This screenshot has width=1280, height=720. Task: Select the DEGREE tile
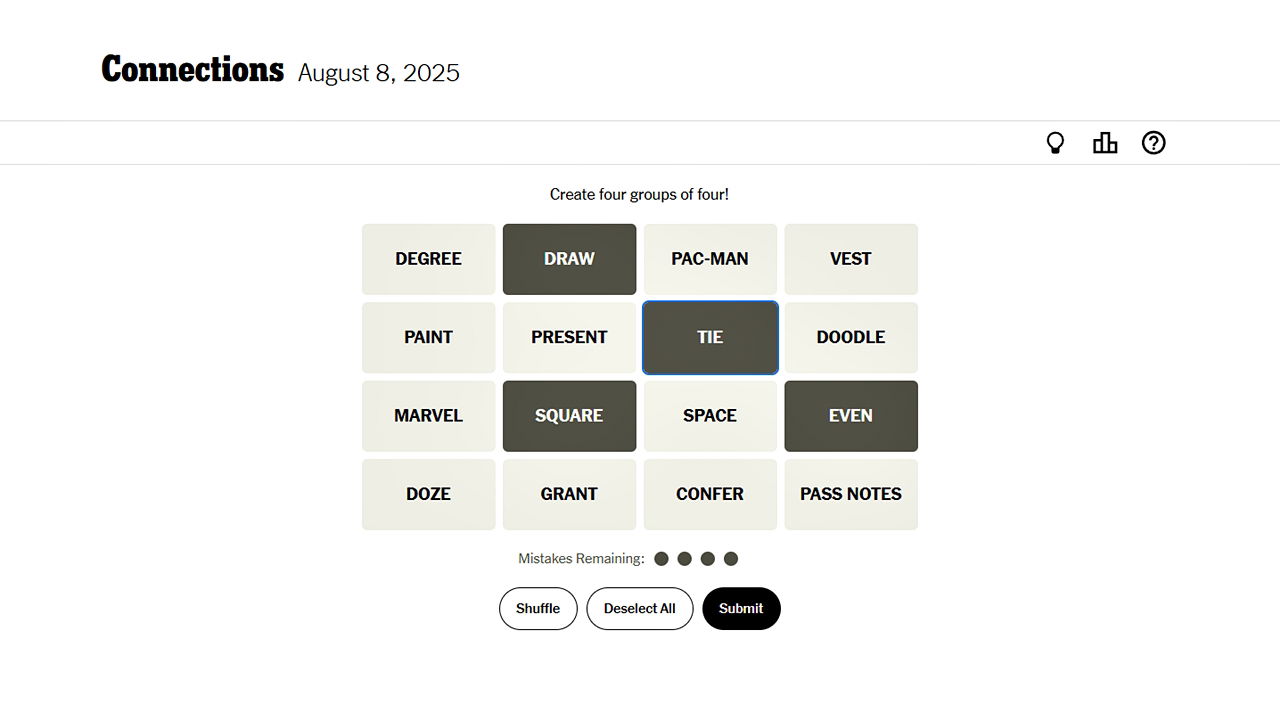coord(428,259)
